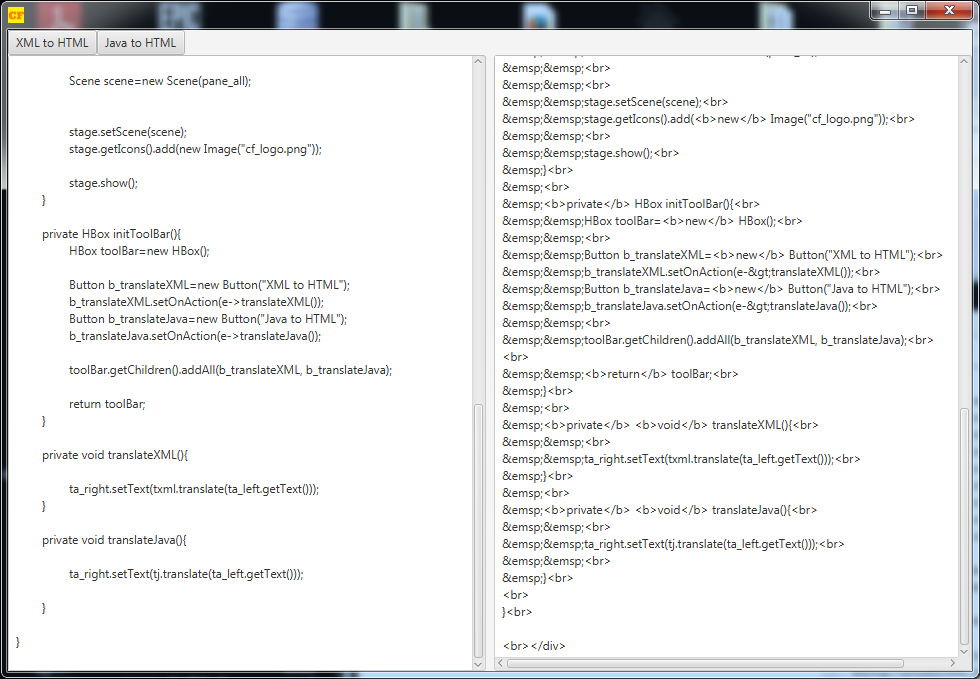Click the orange app icon in title bar

17,13
